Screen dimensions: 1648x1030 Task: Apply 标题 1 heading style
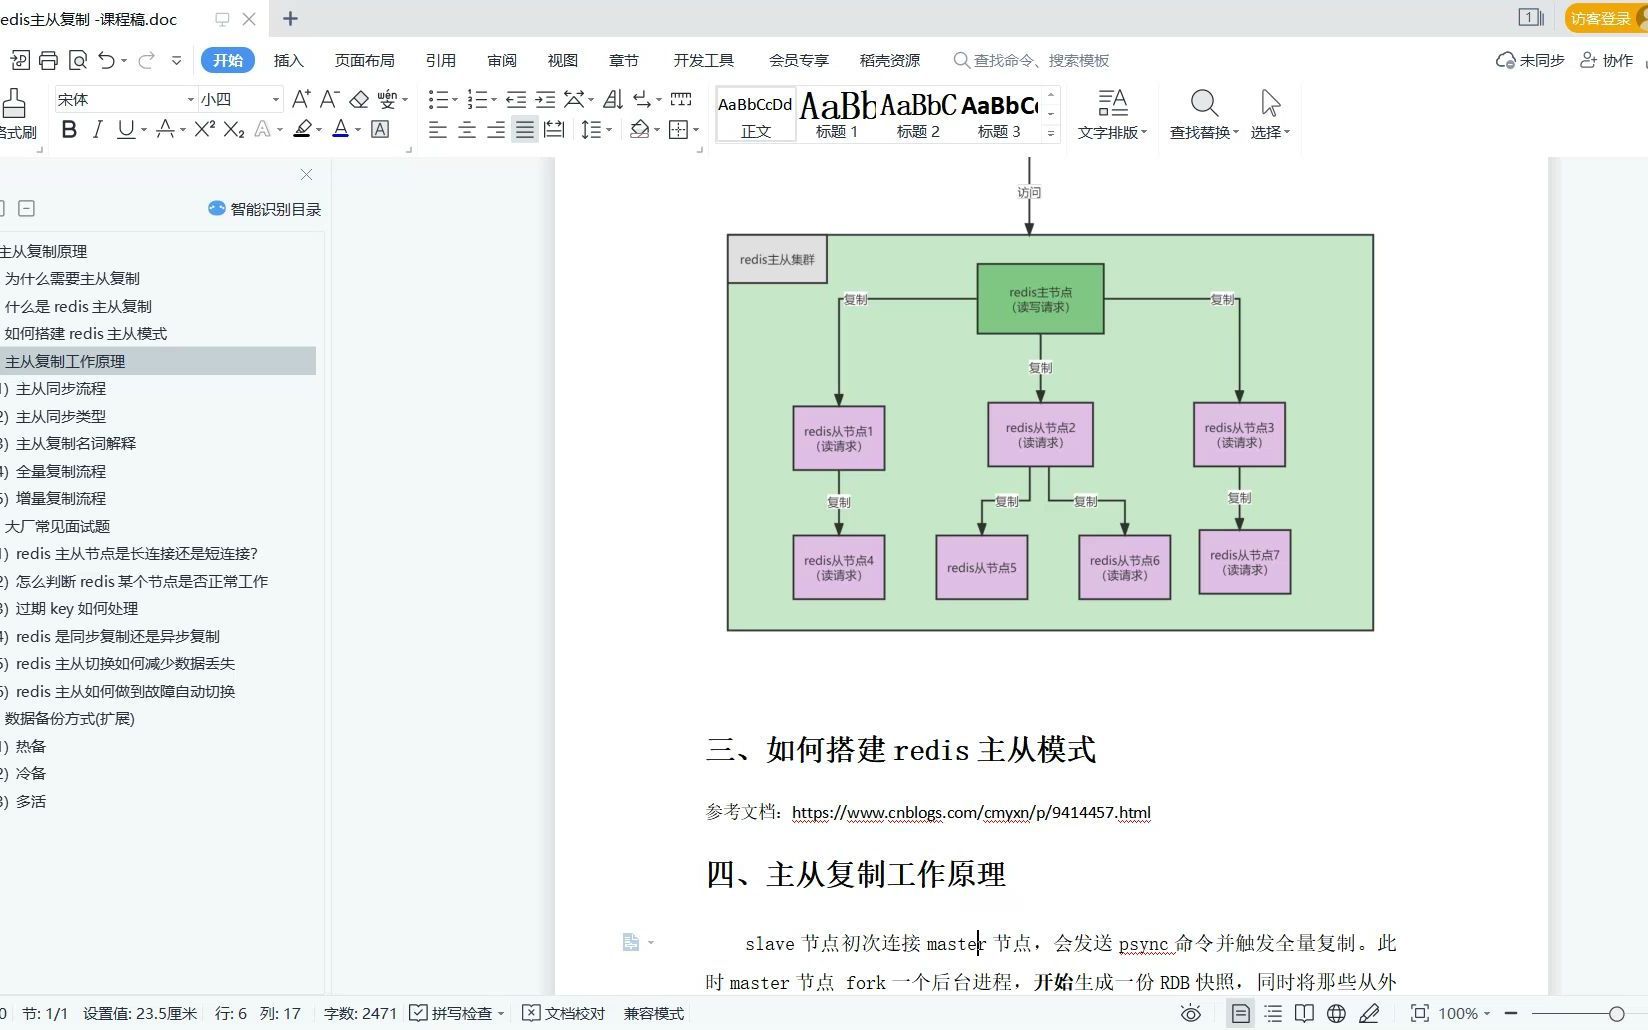(x=837, y=114)
